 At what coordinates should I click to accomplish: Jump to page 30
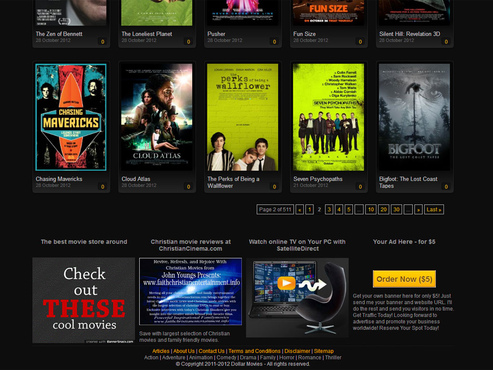(x=396, y=210)
